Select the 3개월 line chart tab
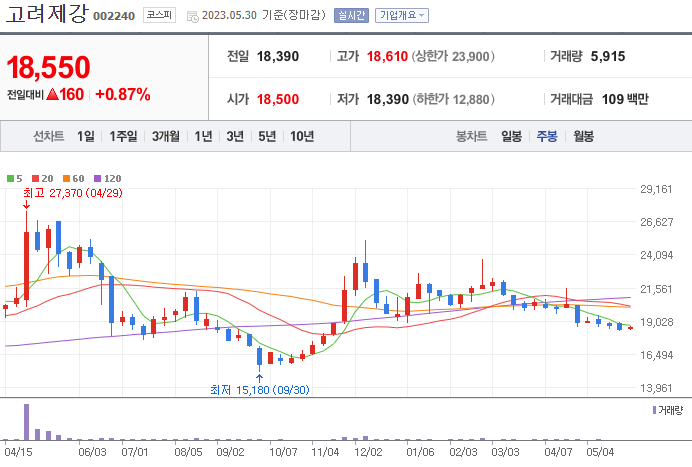 166,136
